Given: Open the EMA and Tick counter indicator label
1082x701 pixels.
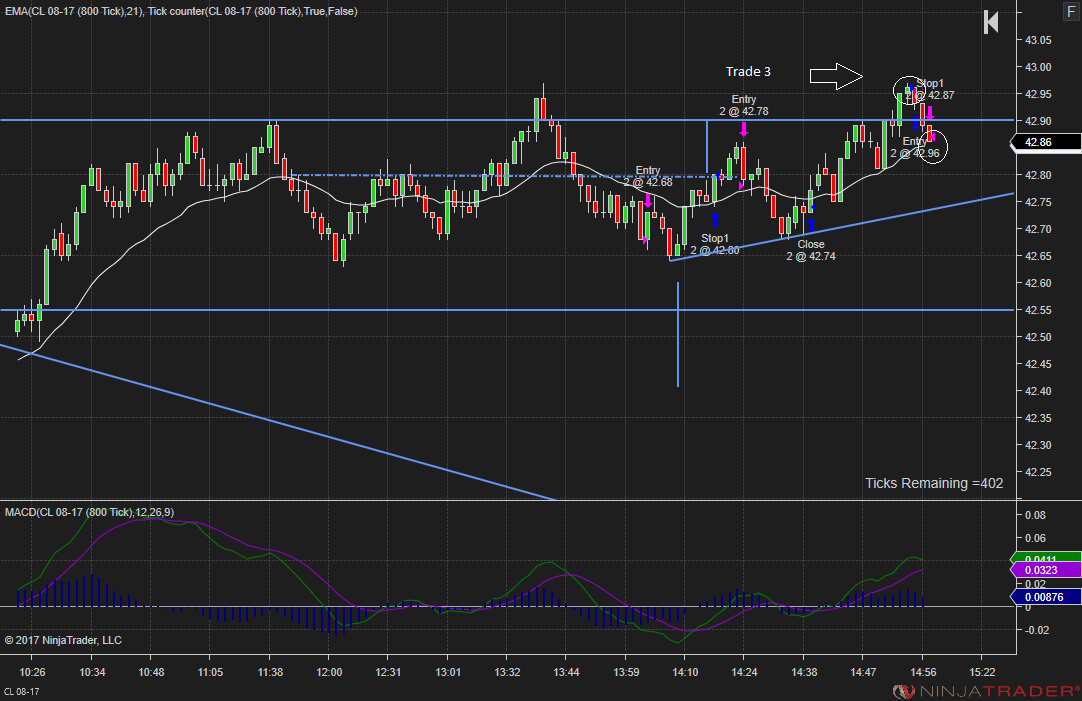Looking at the screenshot, I should [x=181, y=11].
